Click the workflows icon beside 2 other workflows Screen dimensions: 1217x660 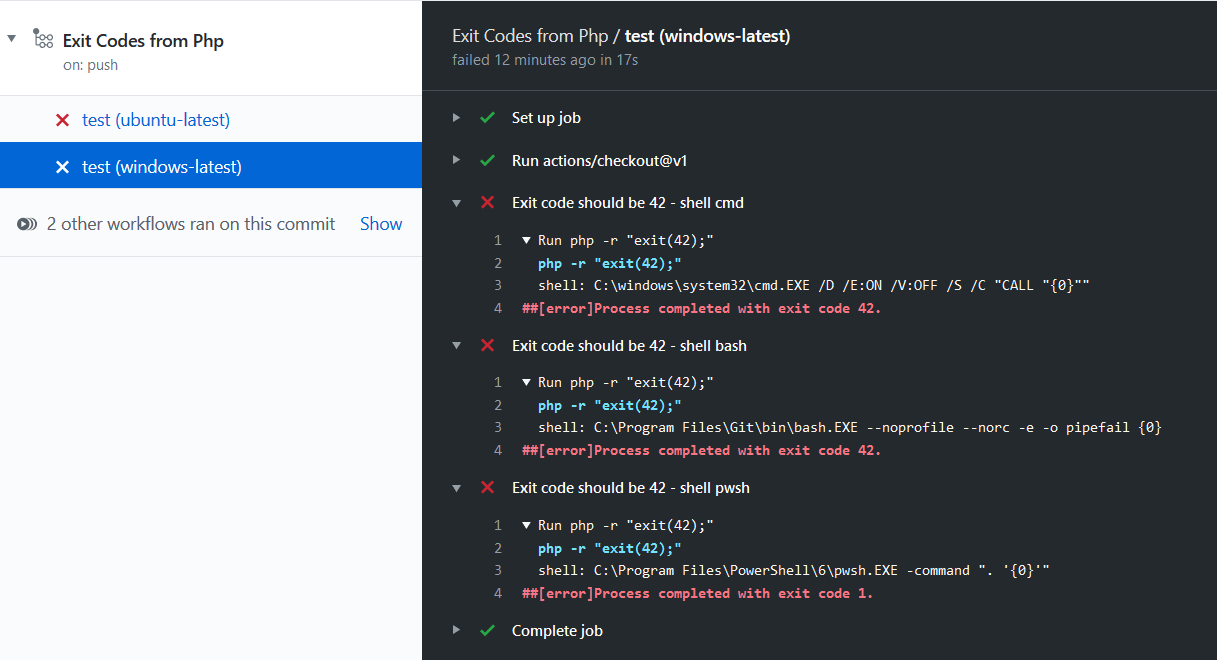tap(27, 224)
